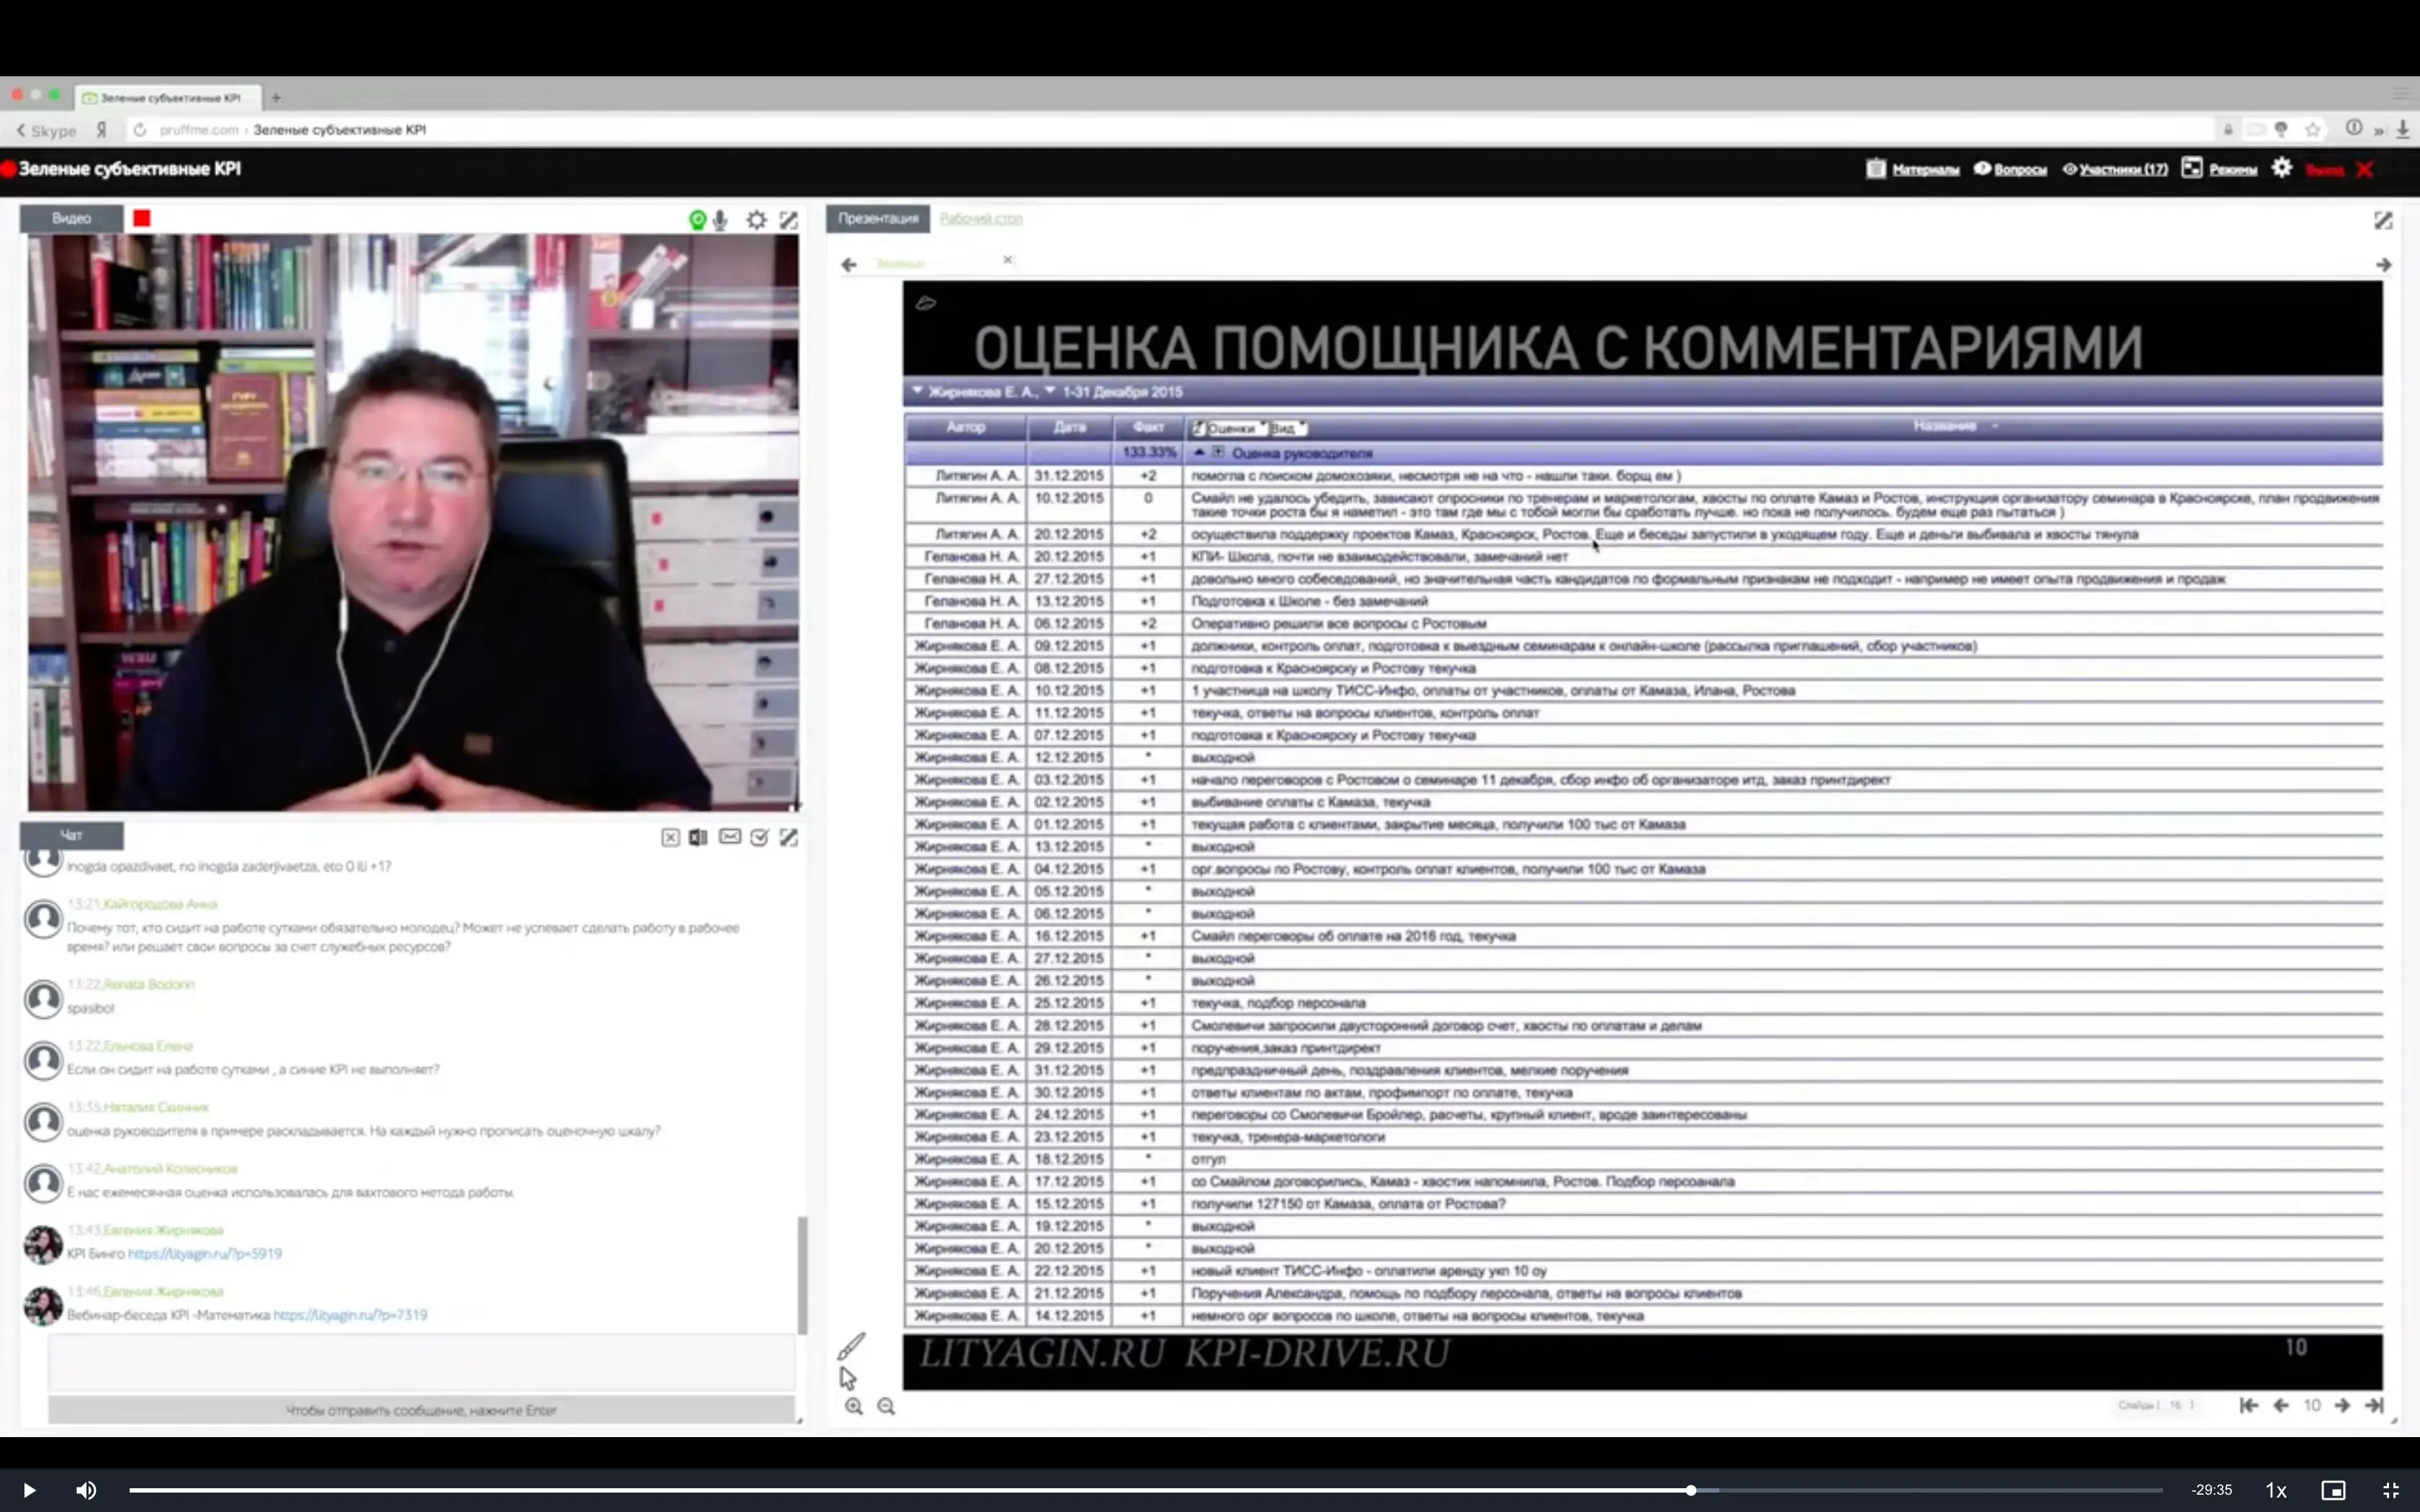The height and width of the screenshot is (1512, 2420).
Task: Click the red stop recording square
Action: (142, 218)
